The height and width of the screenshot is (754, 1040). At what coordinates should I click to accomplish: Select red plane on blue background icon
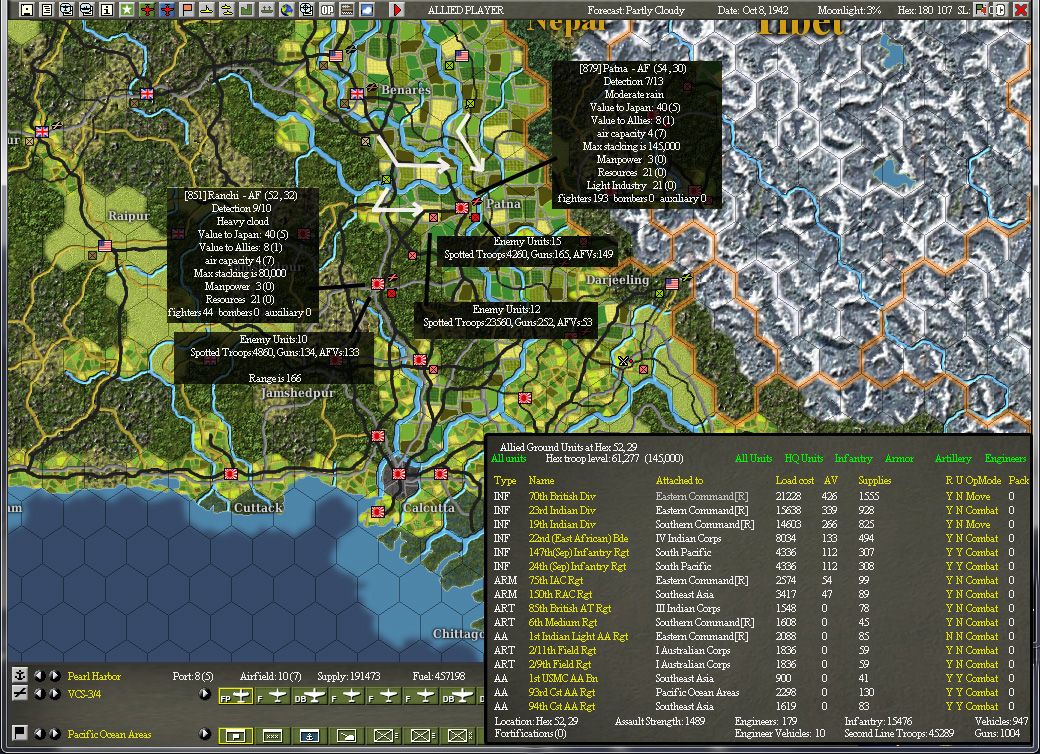tap(166, 10)
